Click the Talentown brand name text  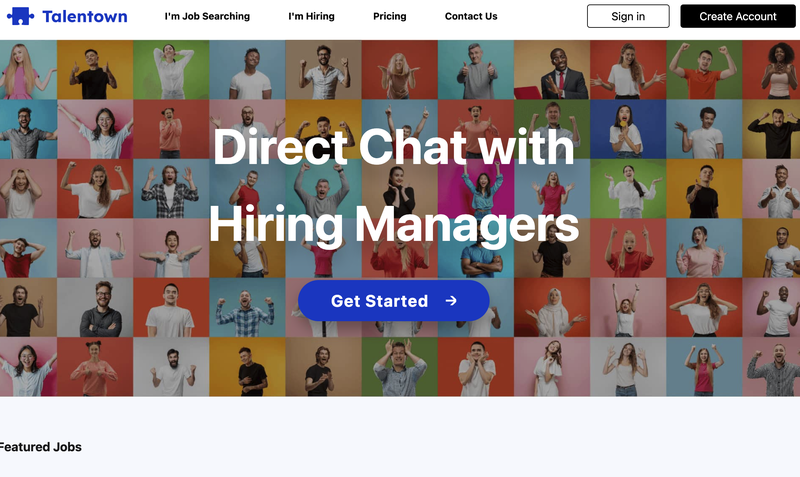coord(85,16)
